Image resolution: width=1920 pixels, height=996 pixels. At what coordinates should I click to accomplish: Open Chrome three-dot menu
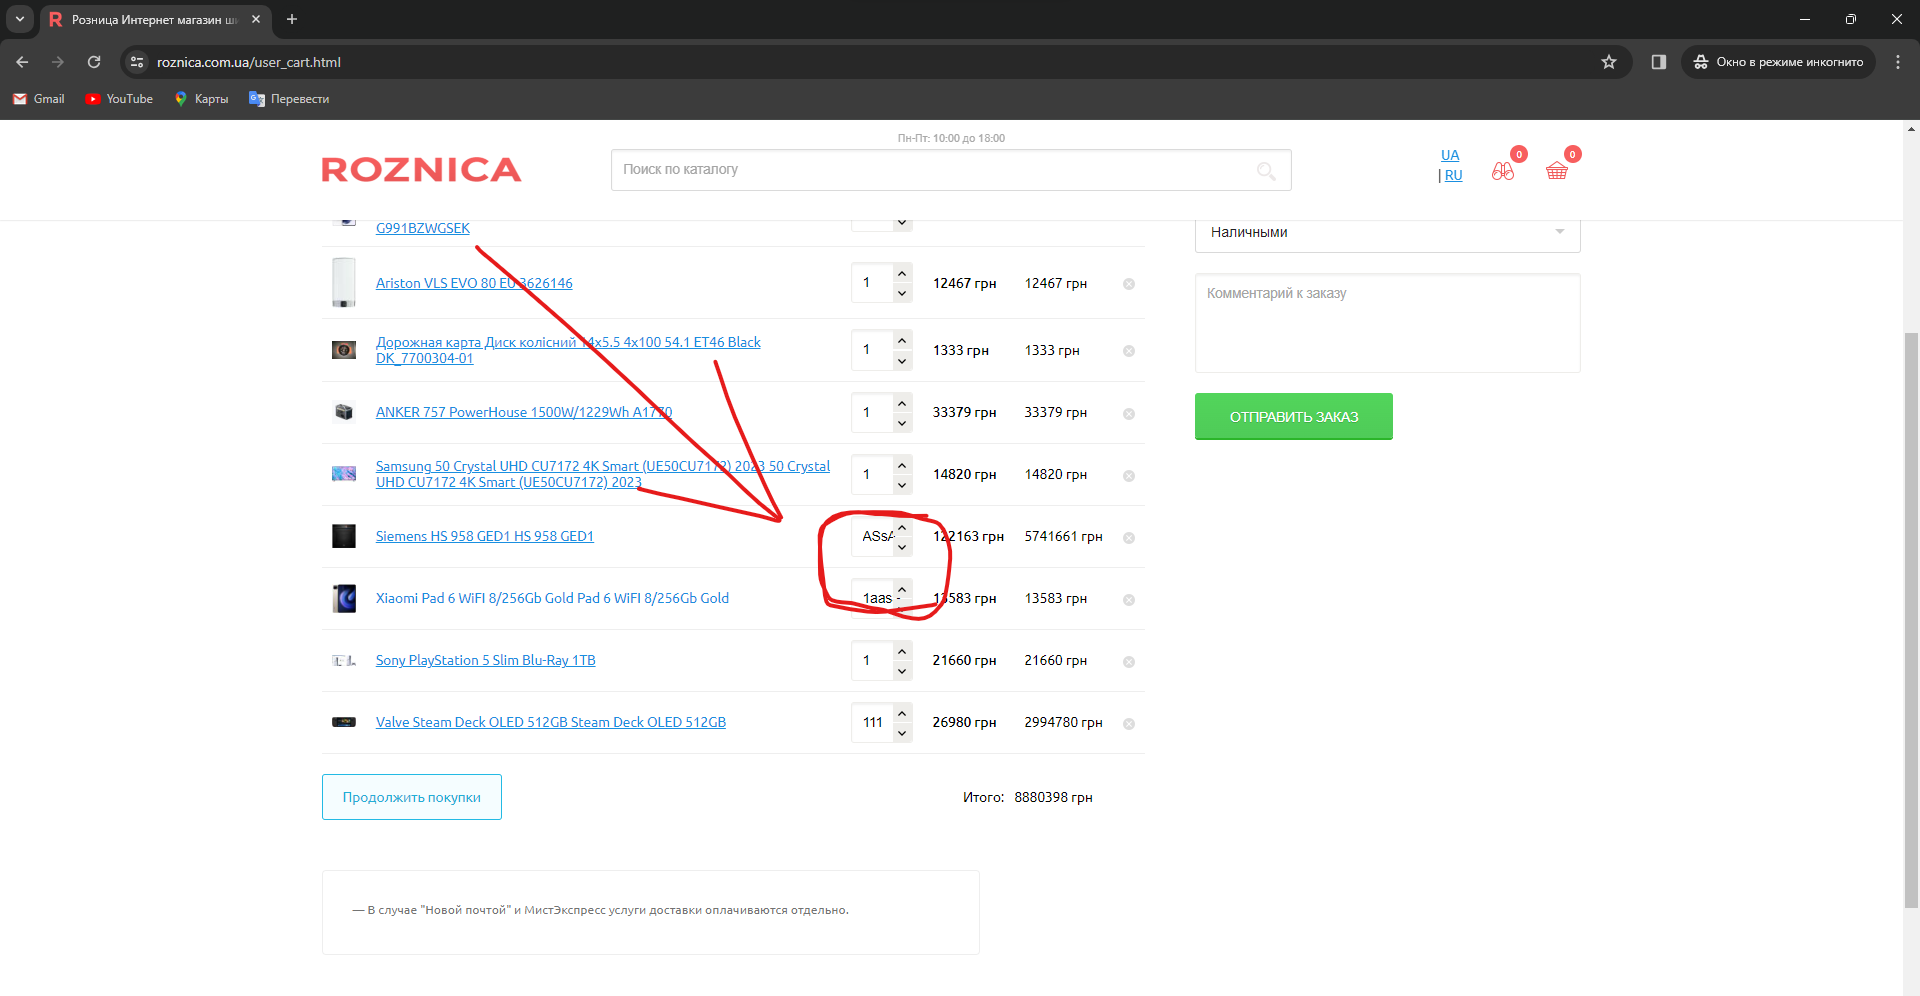pos(1897,62)
